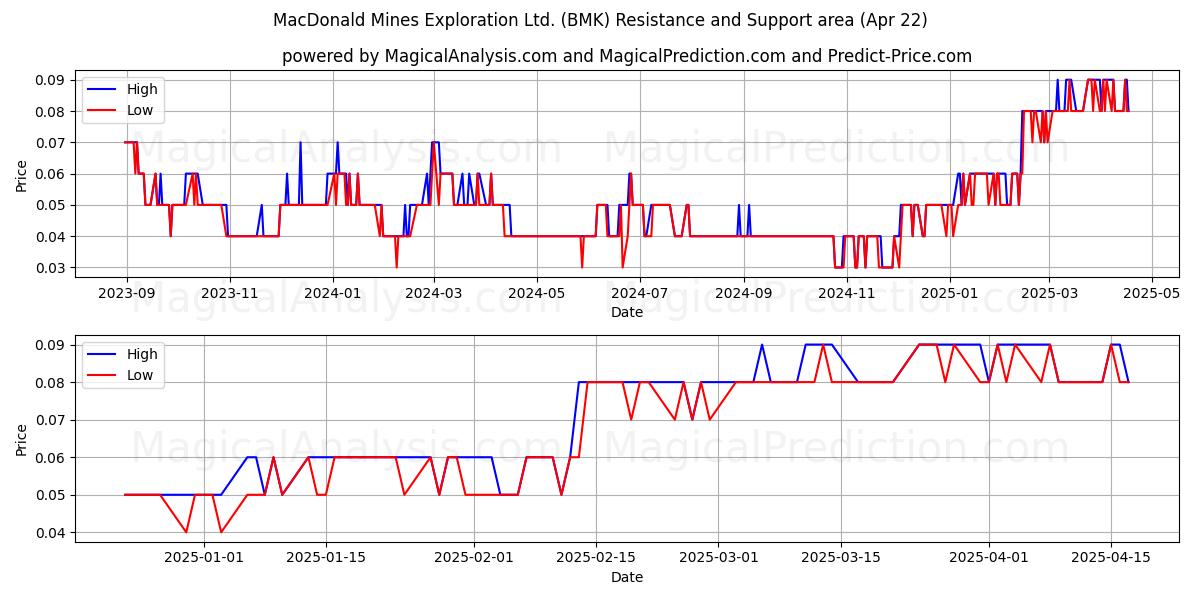Click the '2024-05' tick label
This screenshot has height=600, width=1200.
[x=537, y=293]
